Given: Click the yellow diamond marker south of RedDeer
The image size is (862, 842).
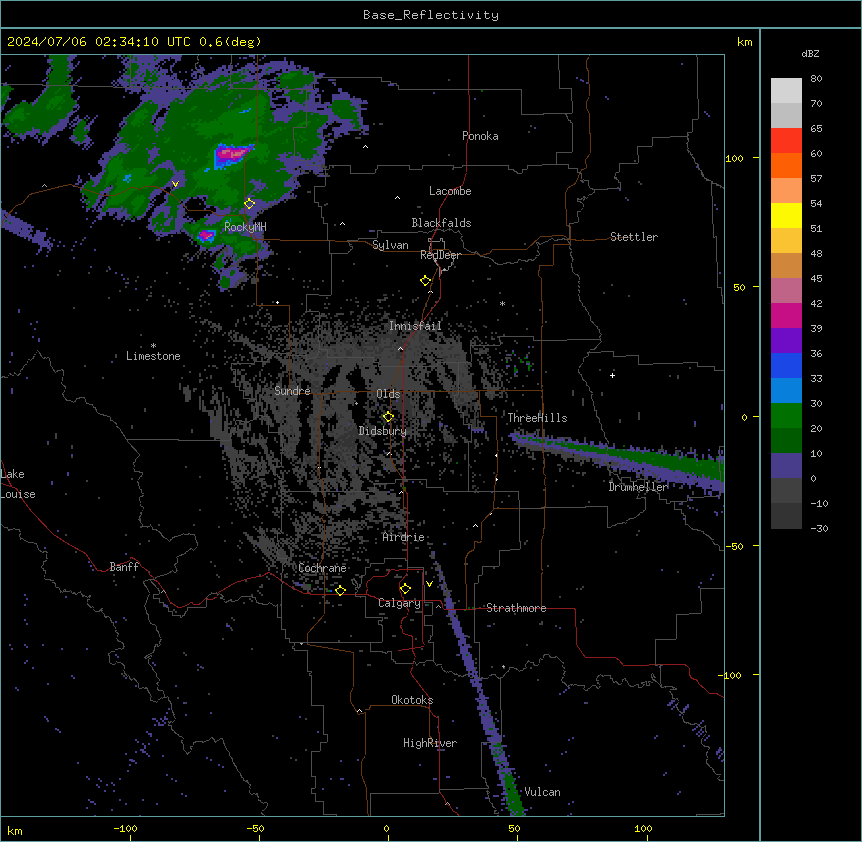Looking at the screenshot, I should [426, 281].
